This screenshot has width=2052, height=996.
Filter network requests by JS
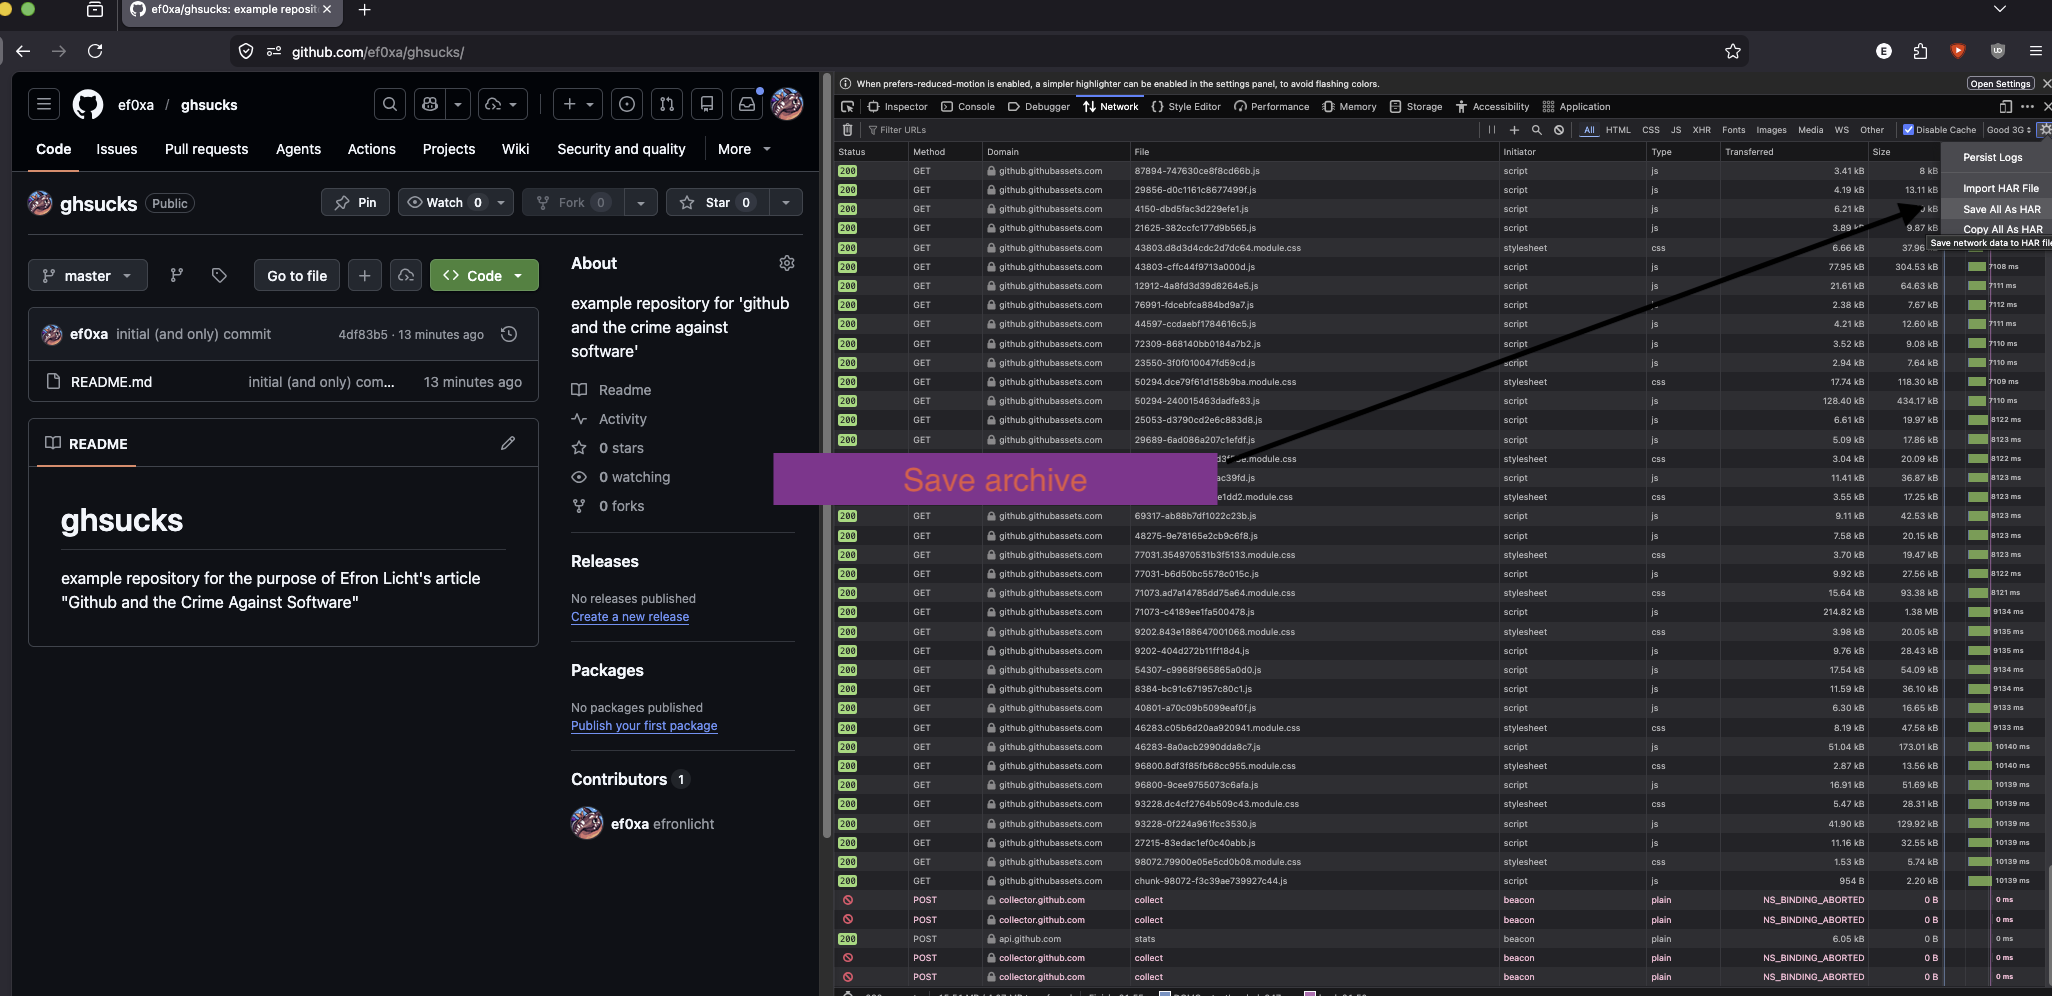pos(1676,130)
